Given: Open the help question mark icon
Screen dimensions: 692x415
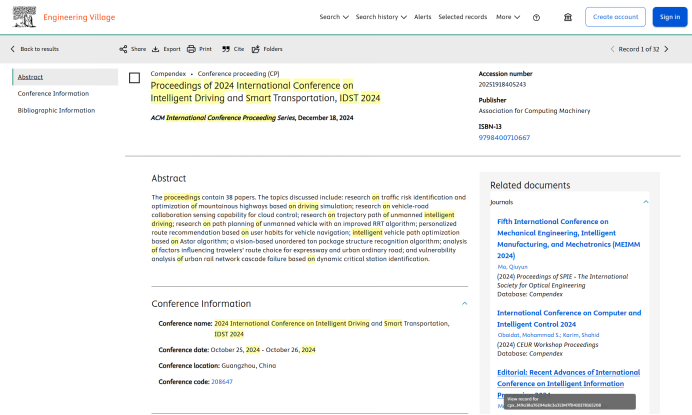Looking at the screenshot, I should click(536, 17).
